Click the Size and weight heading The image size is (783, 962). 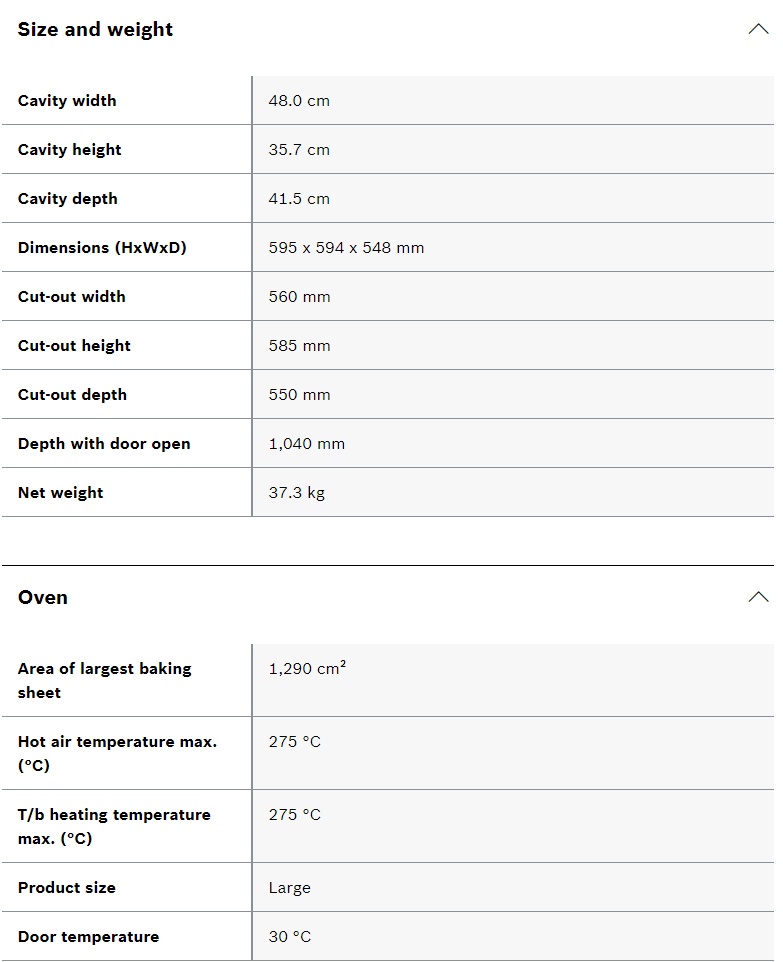pyautogui.click(x=95, y=30)
